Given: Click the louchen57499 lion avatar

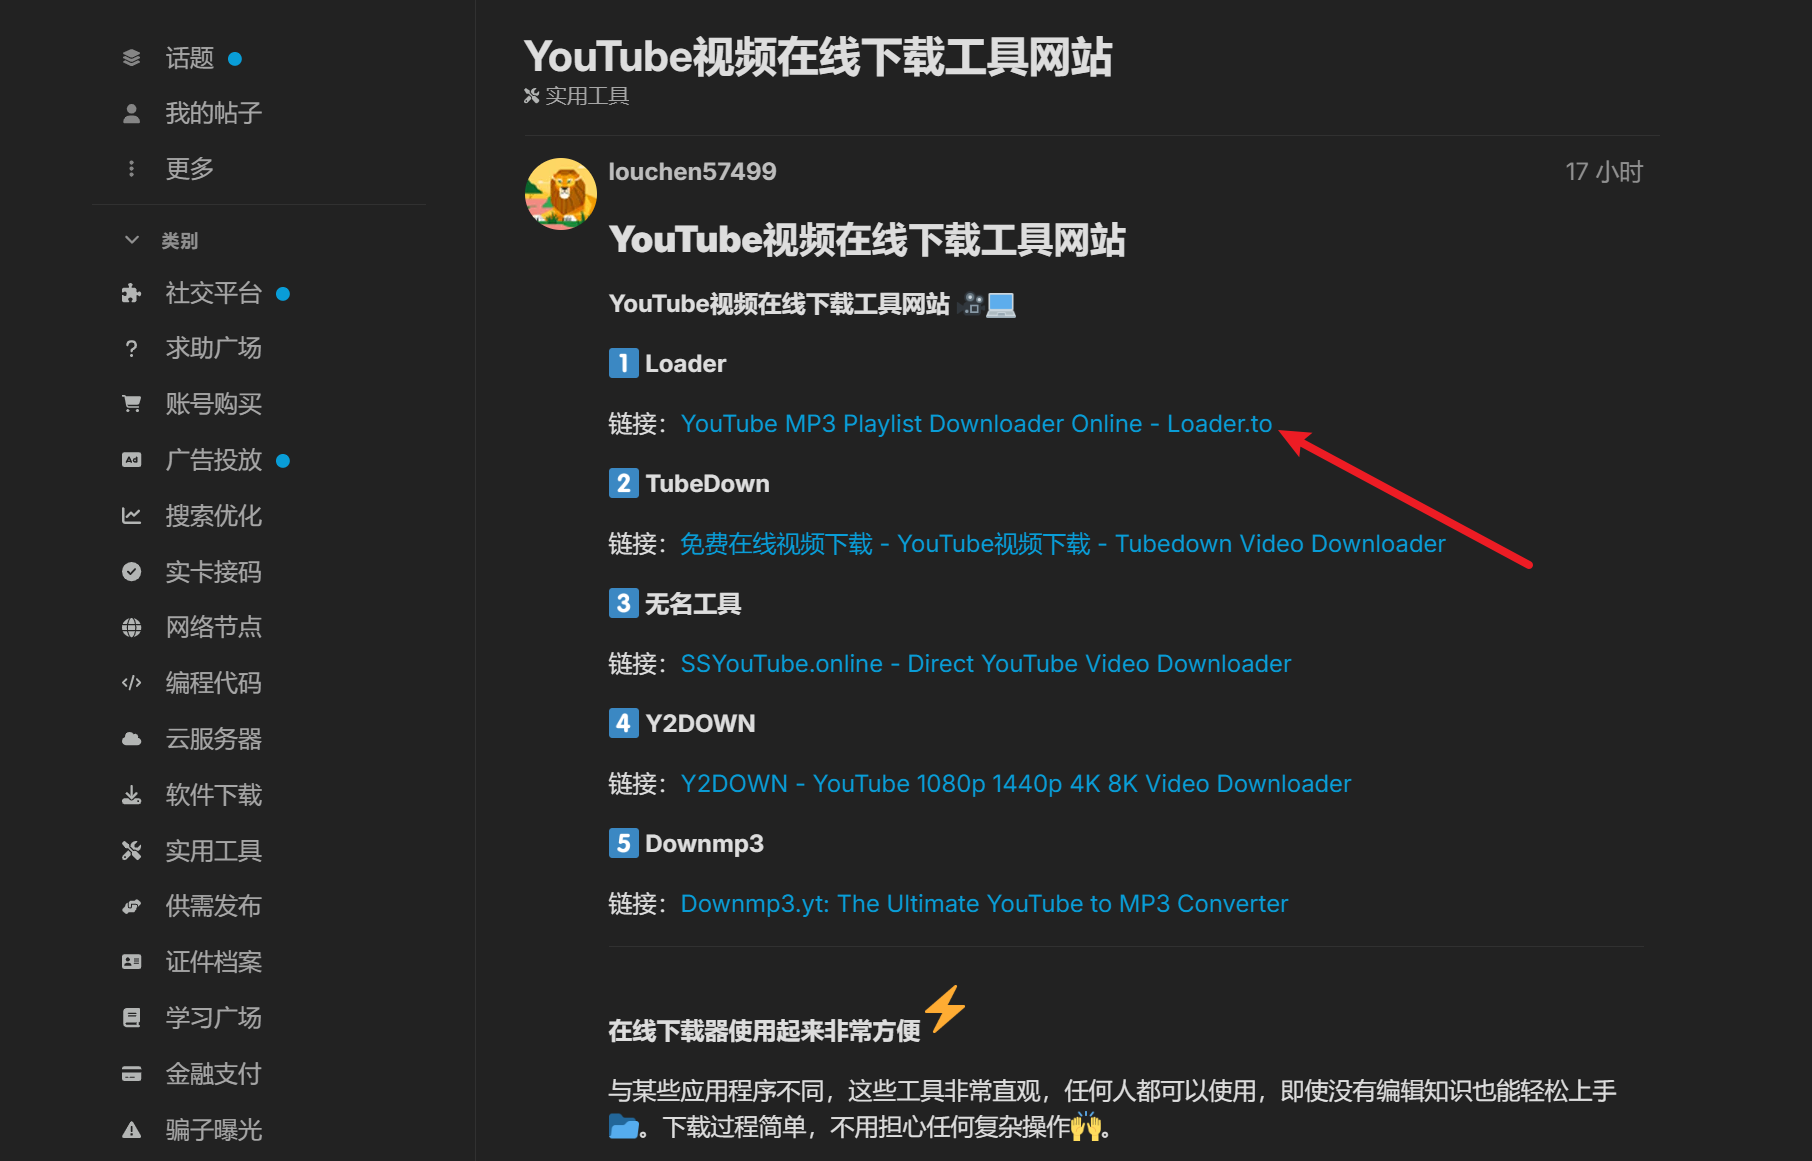Looking at the screenshot, I should click(561, 194).
